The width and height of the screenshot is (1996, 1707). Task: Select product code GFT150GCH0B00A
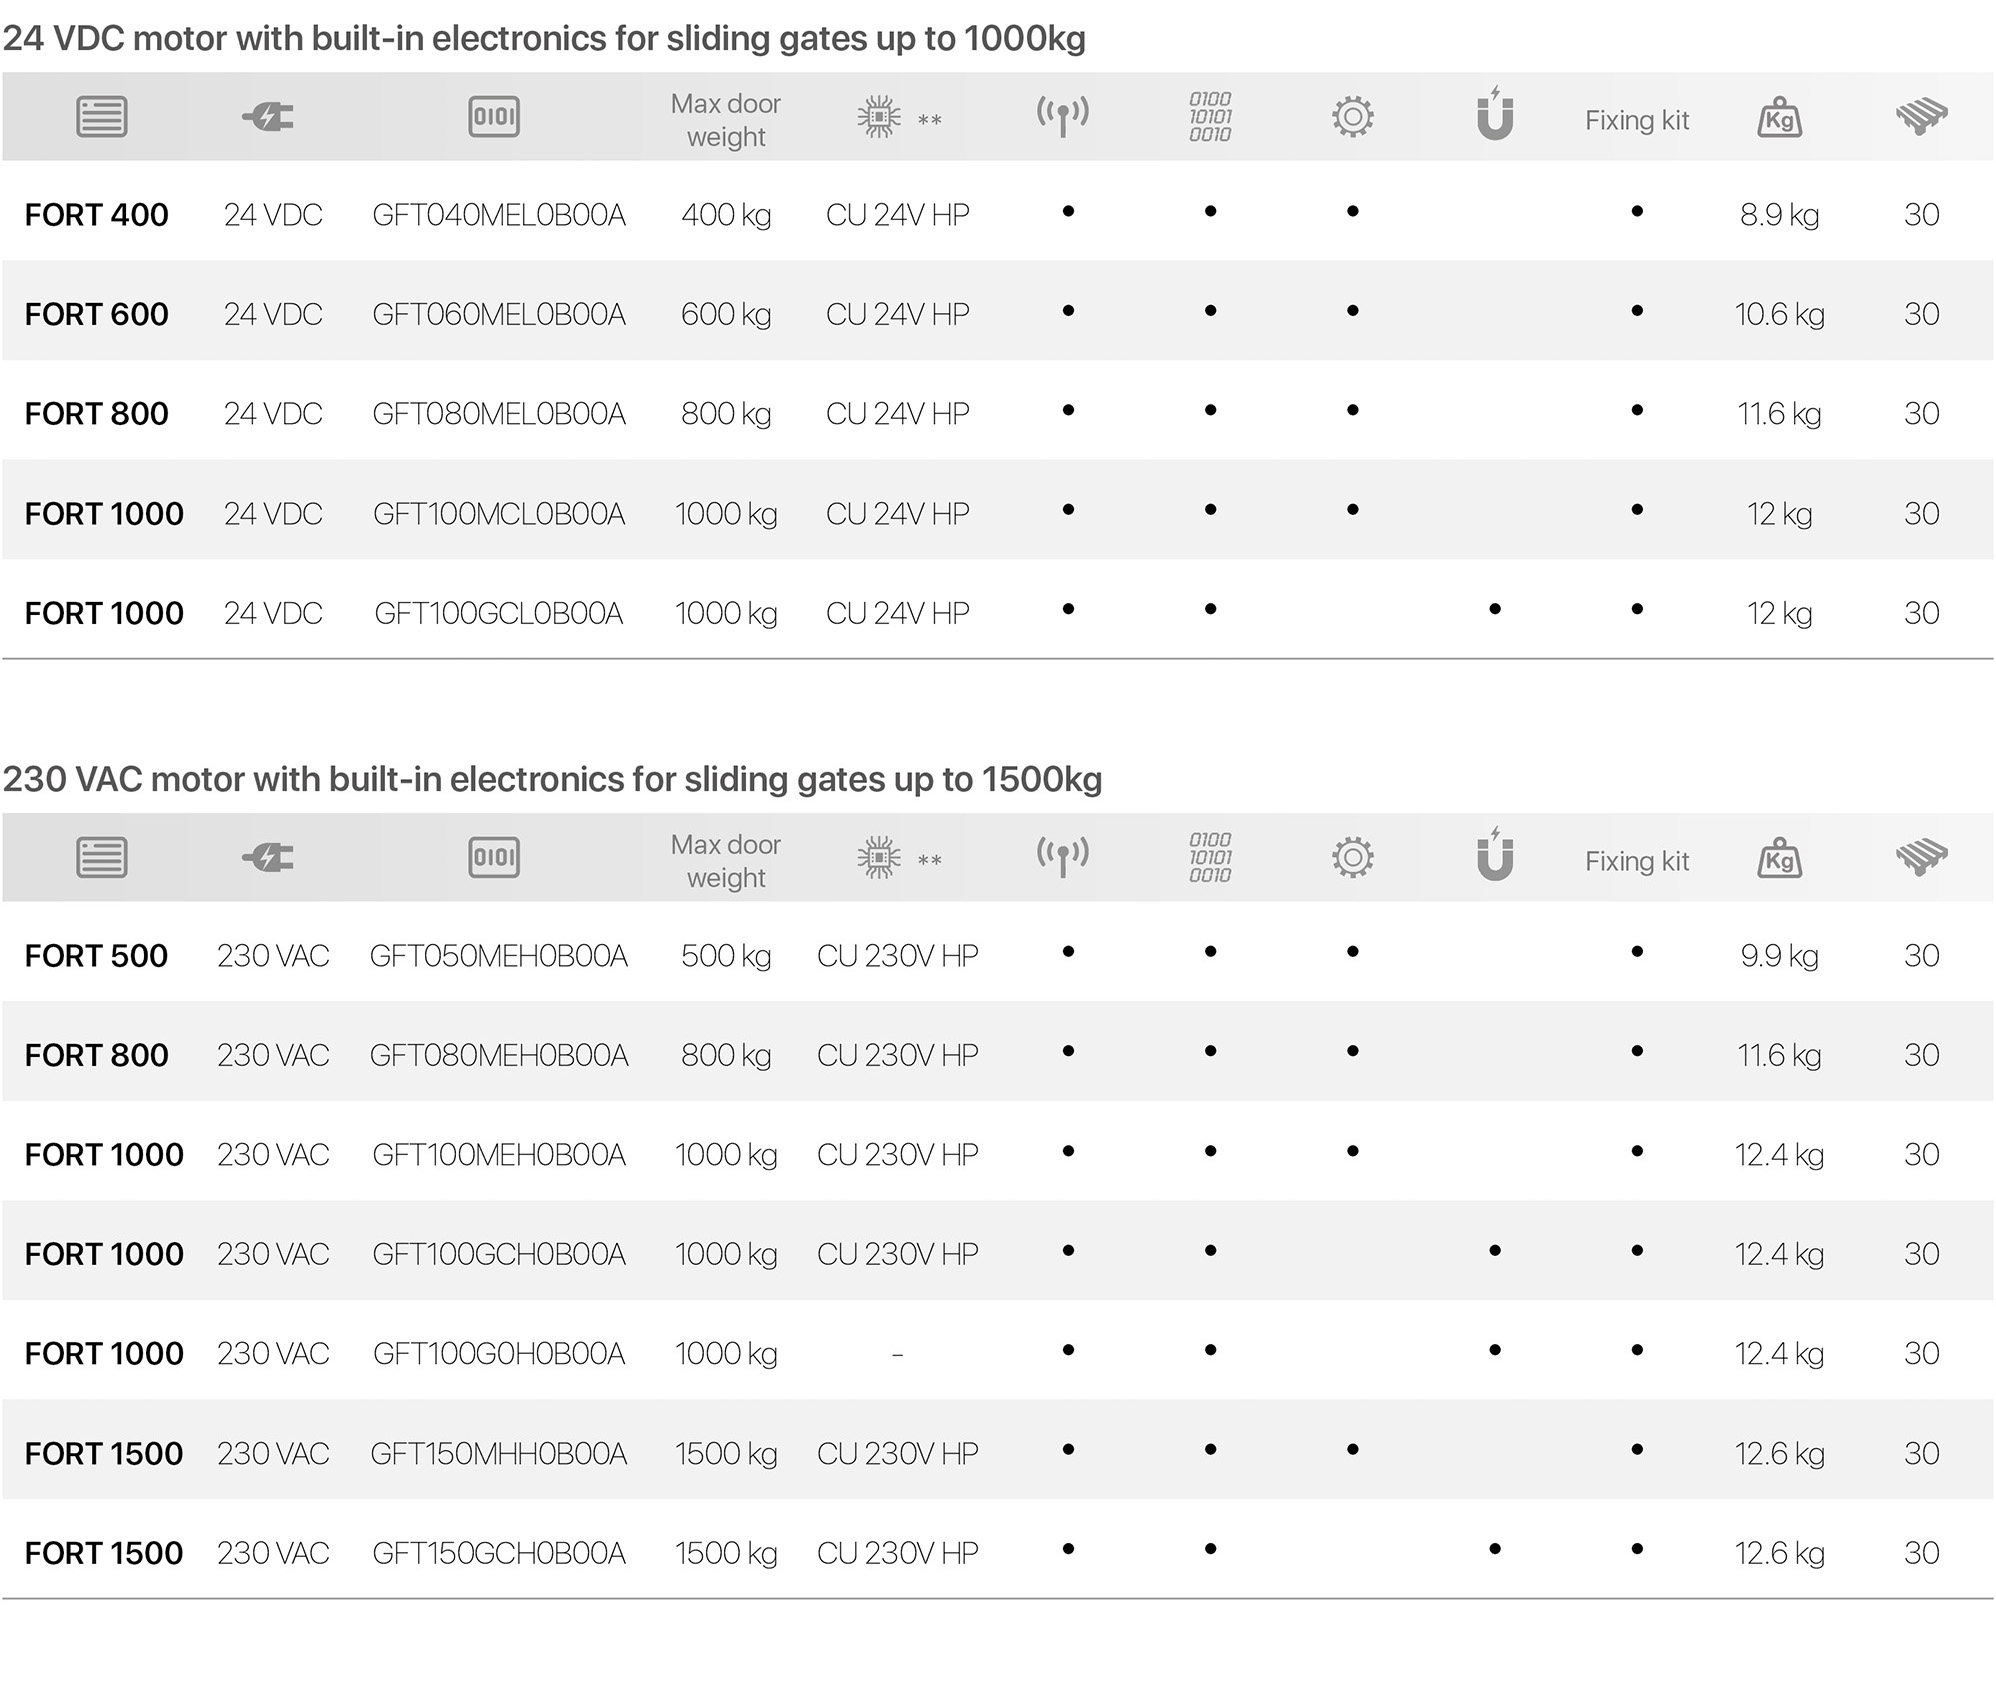click(x=498, y=1553)
